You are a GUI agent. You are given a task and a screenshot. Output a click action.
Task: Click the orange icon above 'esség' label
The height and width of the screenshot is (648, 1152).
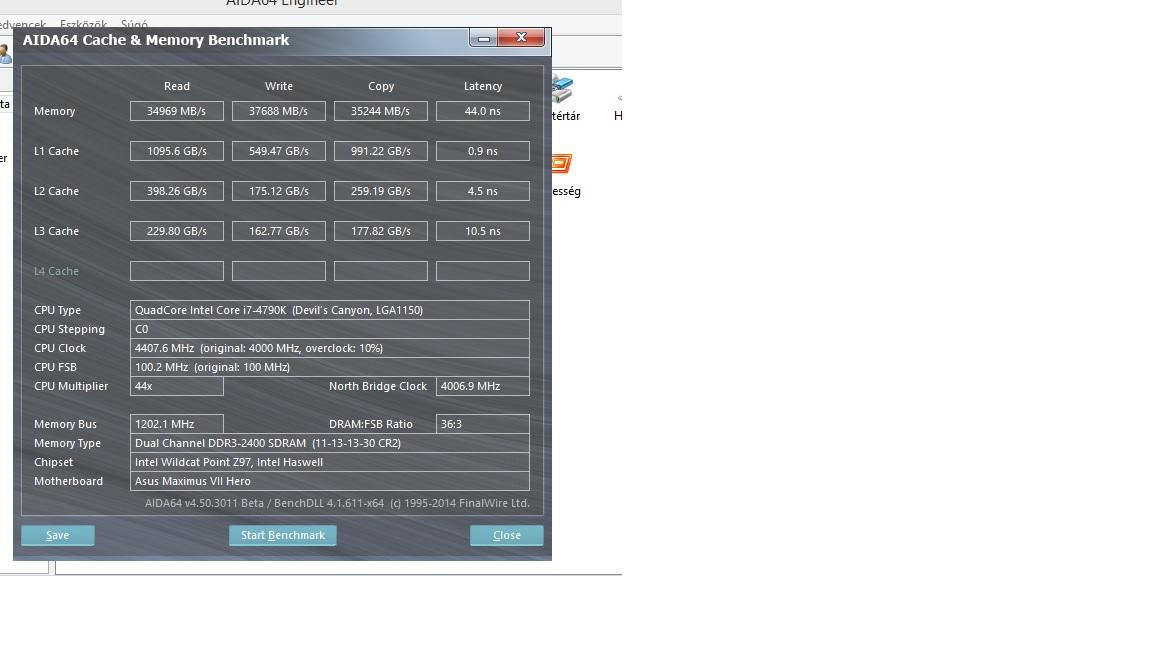click(561, 163)
